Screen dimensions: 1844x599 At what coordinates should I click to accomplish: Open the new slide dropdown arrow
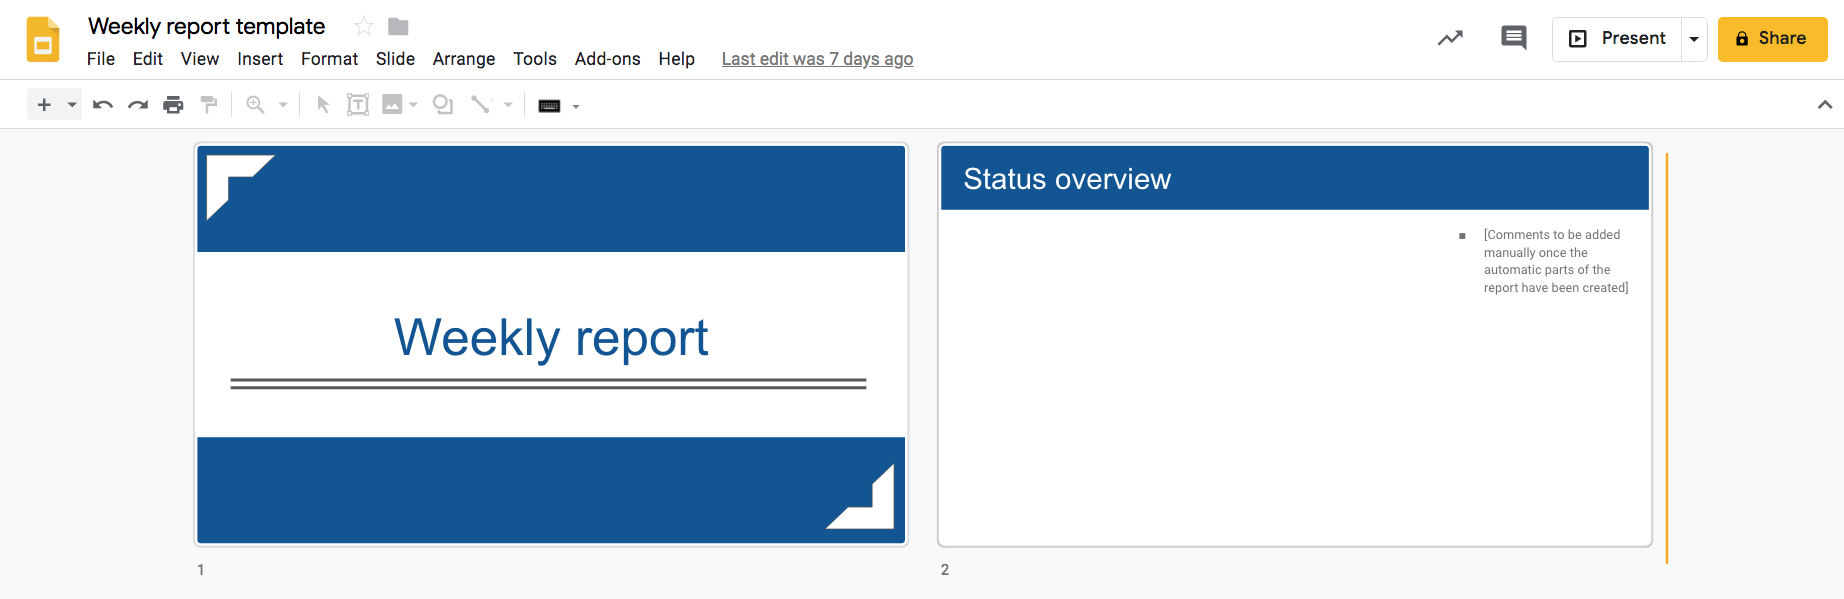tap(70, 104)
